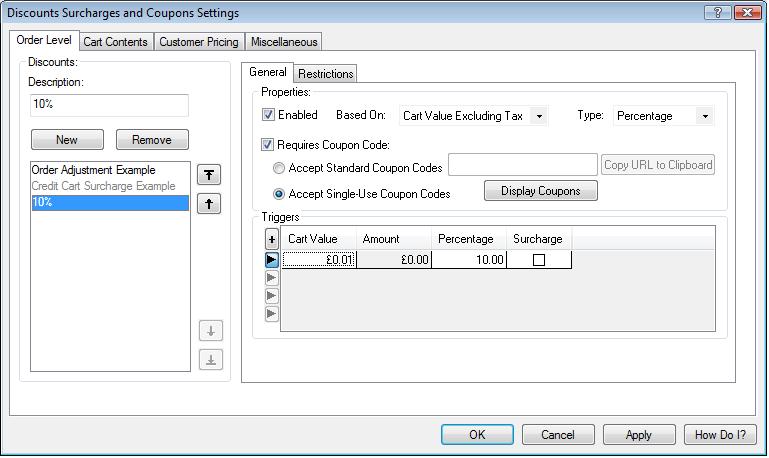This screenshot has height=458, width=769.
Task: Select the second trigger row arrow
Action: [x=272, y=278]
